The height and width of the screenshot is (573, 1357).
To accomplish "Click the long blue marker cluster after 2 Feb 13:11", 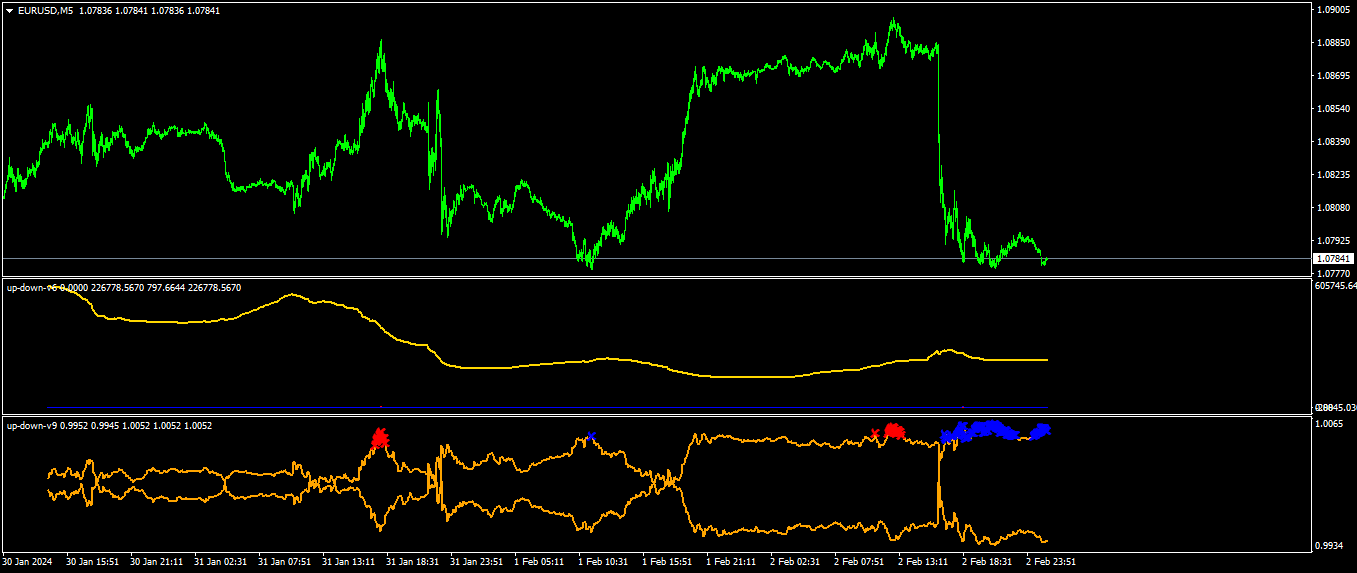I will point(980,431).
